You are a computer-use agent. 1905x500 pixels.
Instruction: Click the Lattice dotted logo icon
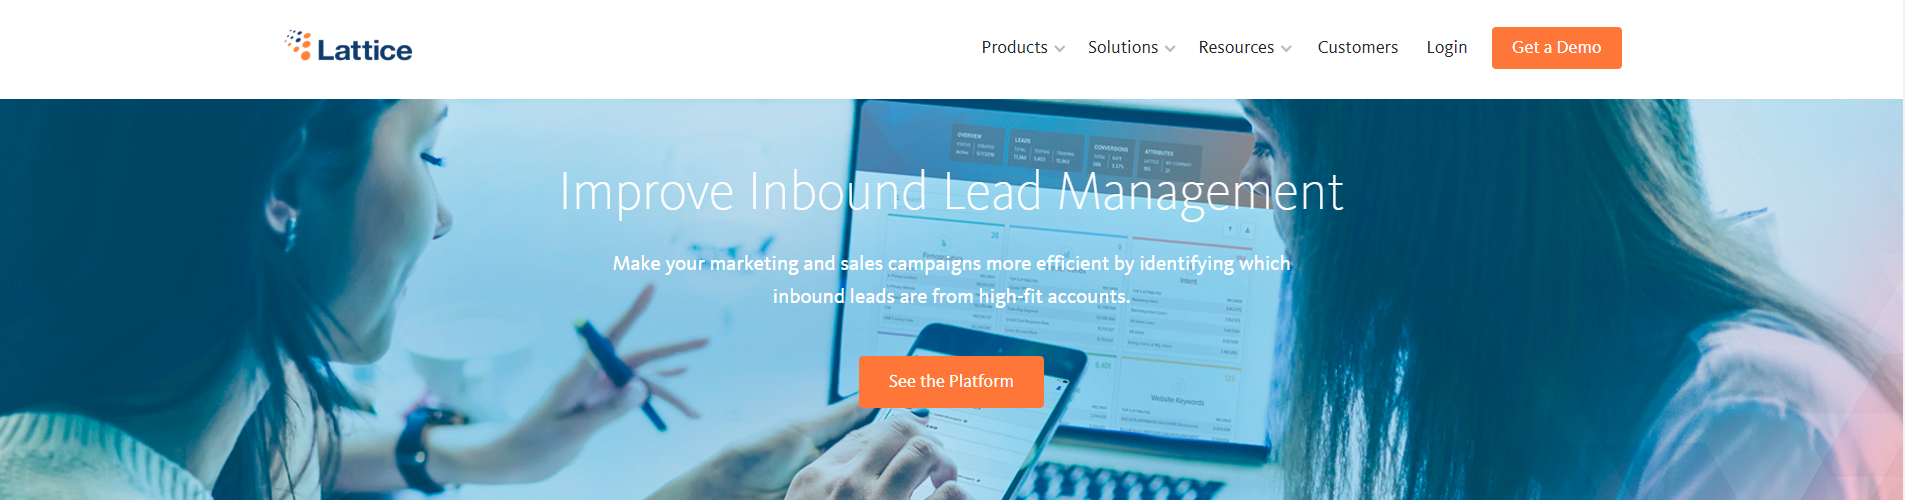click(x=298, y=45)
